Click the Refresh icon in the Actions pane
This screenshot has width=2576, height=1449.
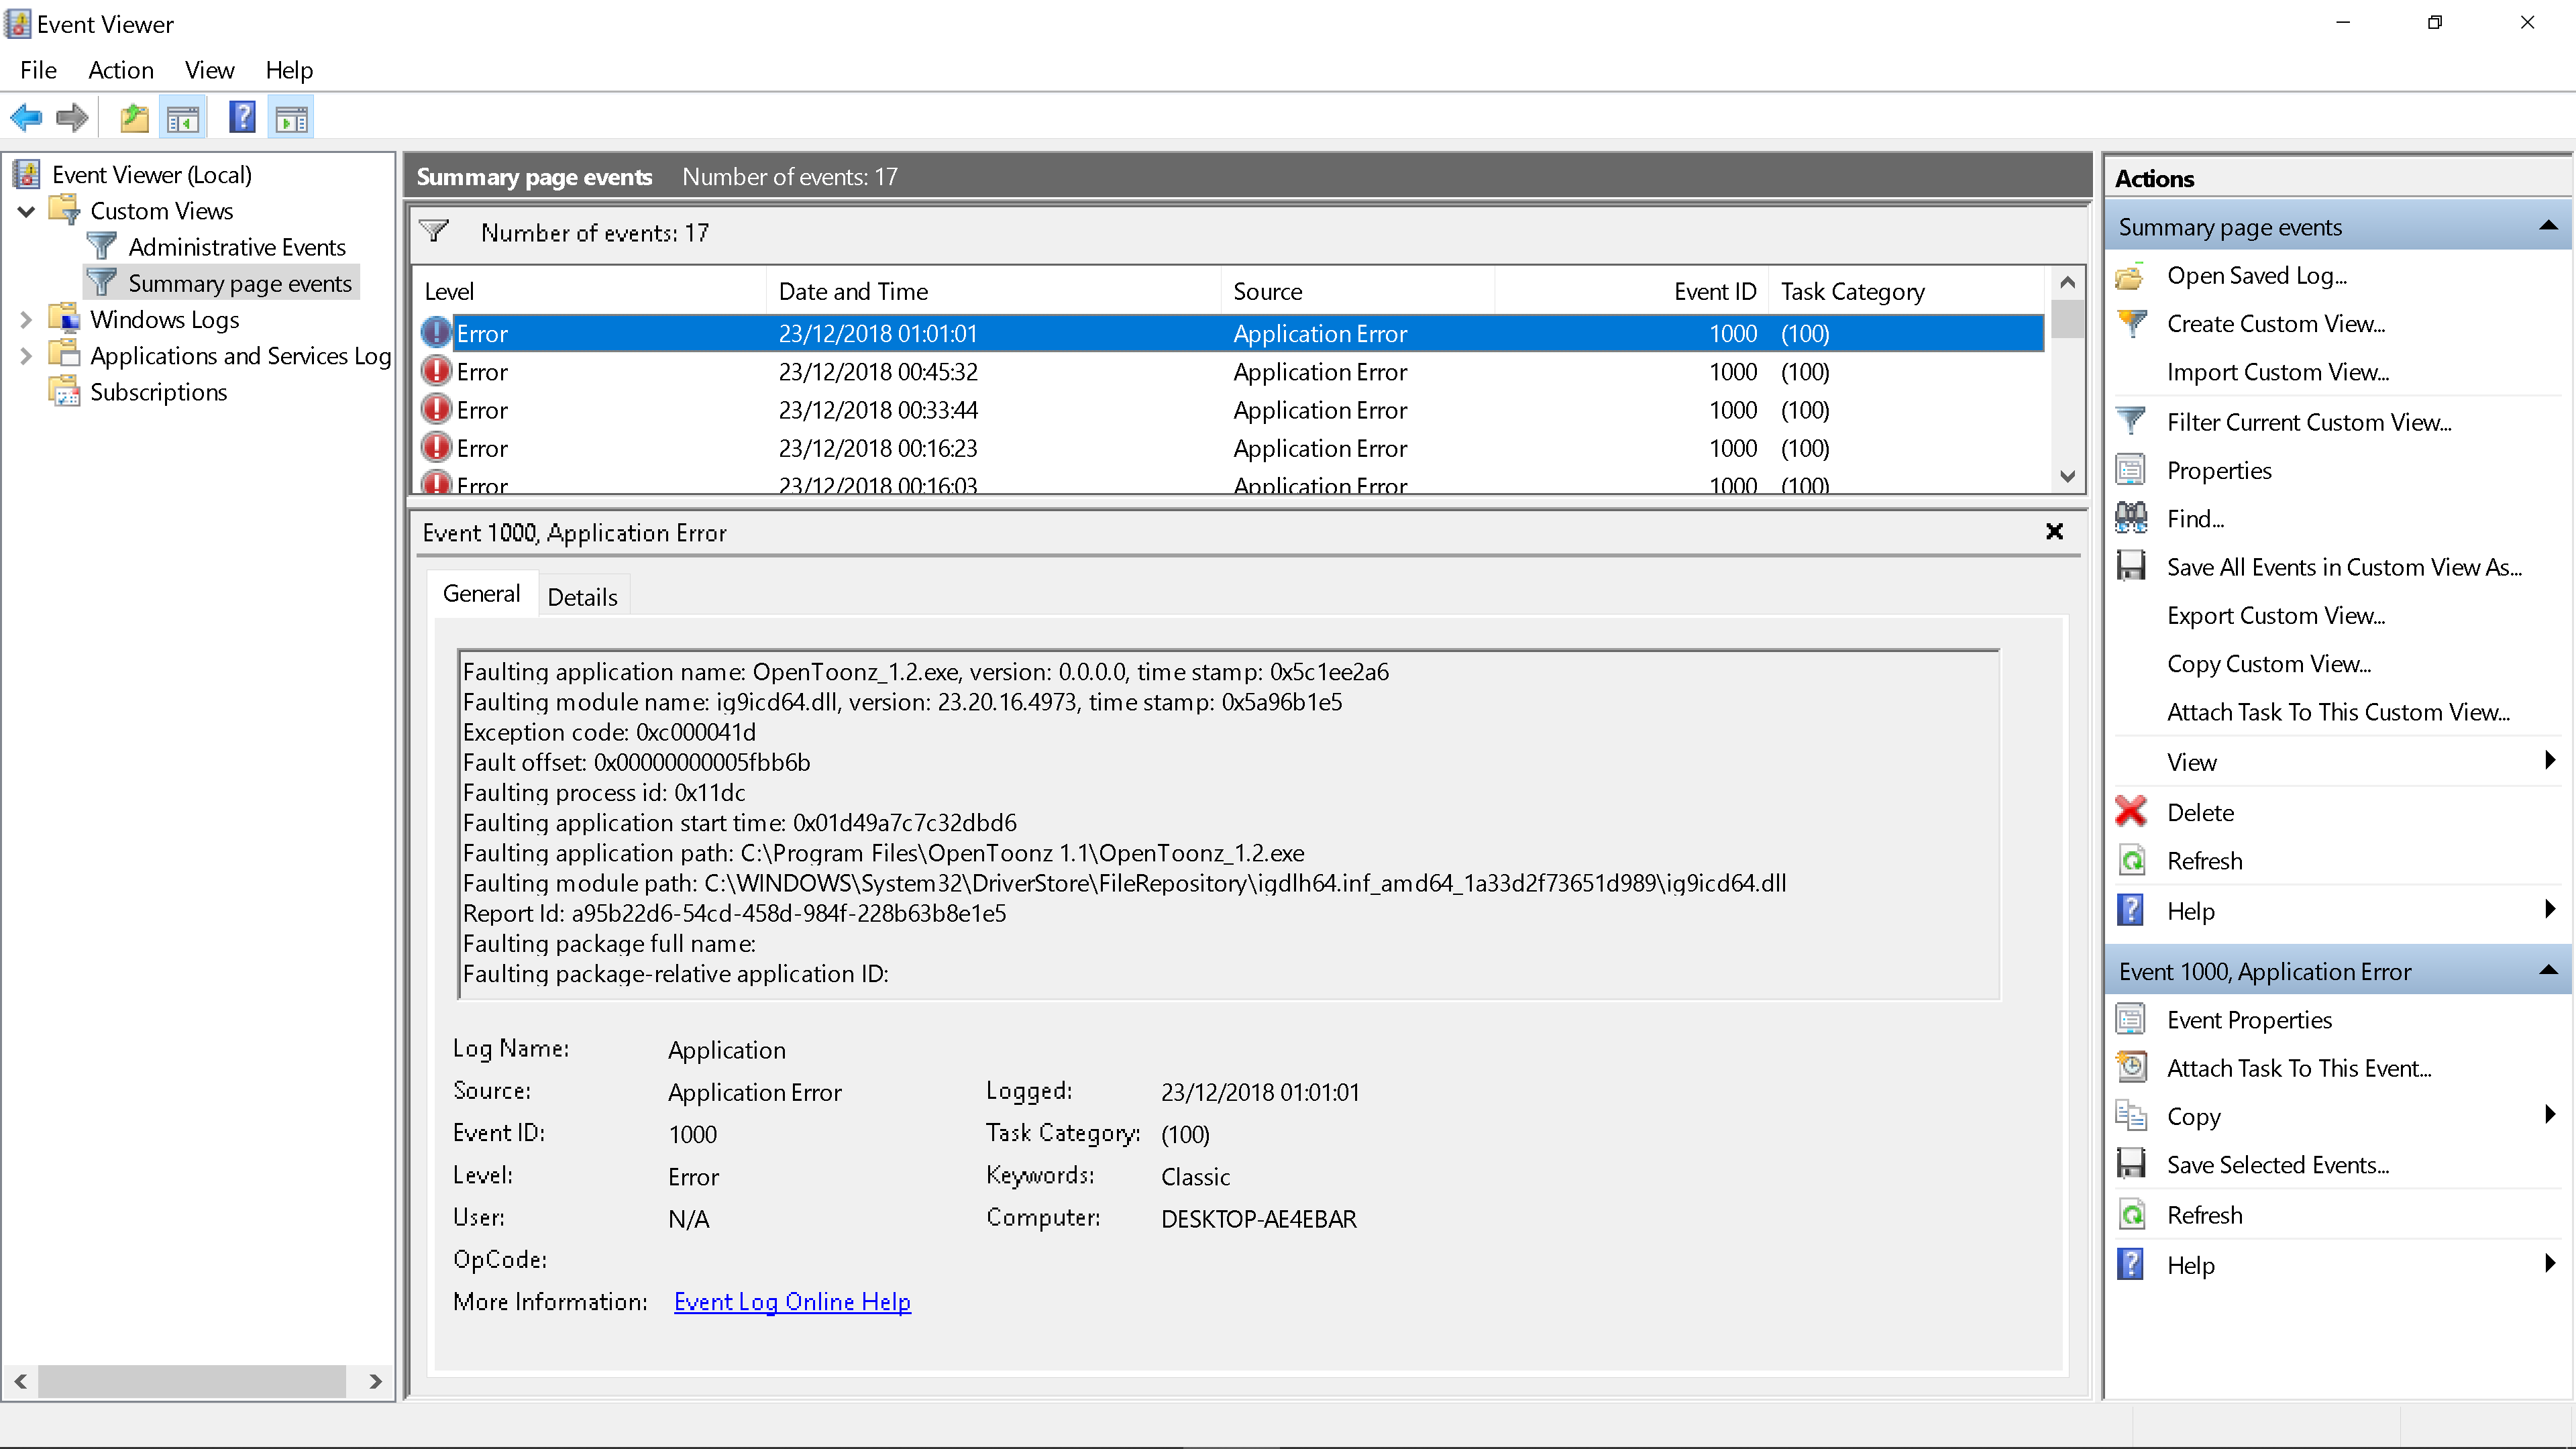pos(2131,860)
